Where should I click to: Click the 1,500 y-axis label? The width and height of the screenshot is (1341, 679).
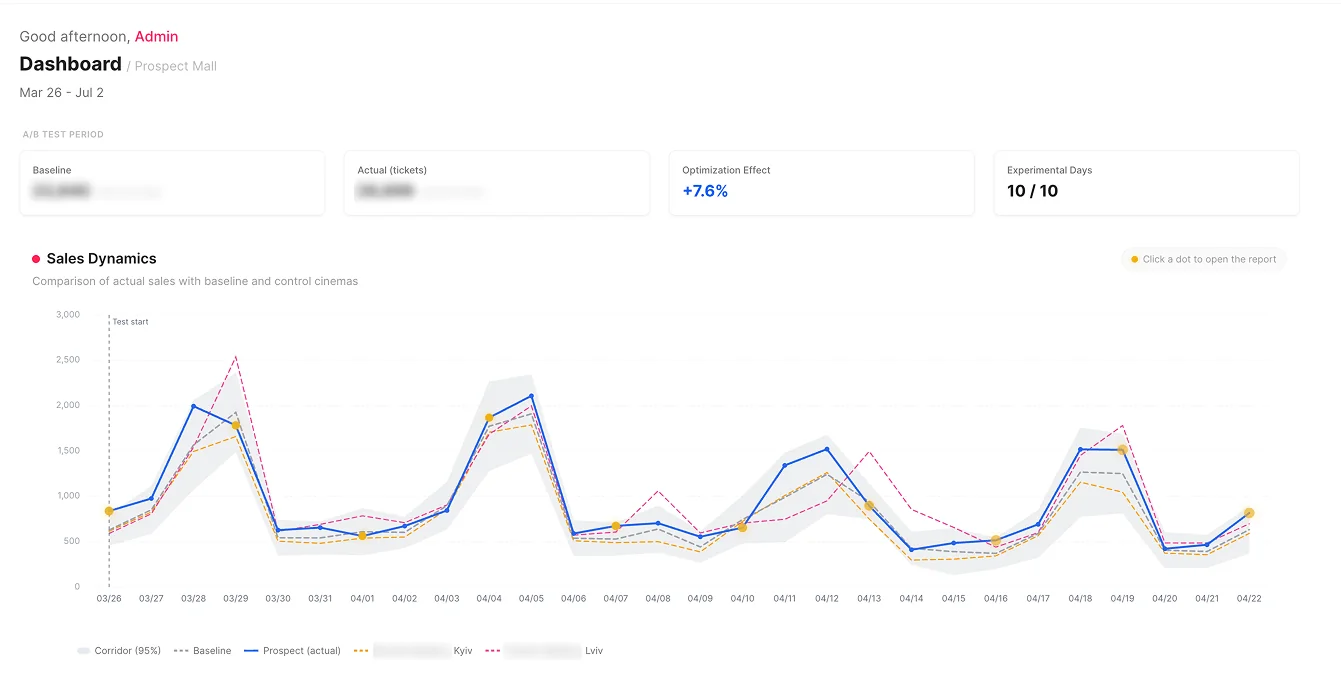click(x=68, y=451)
